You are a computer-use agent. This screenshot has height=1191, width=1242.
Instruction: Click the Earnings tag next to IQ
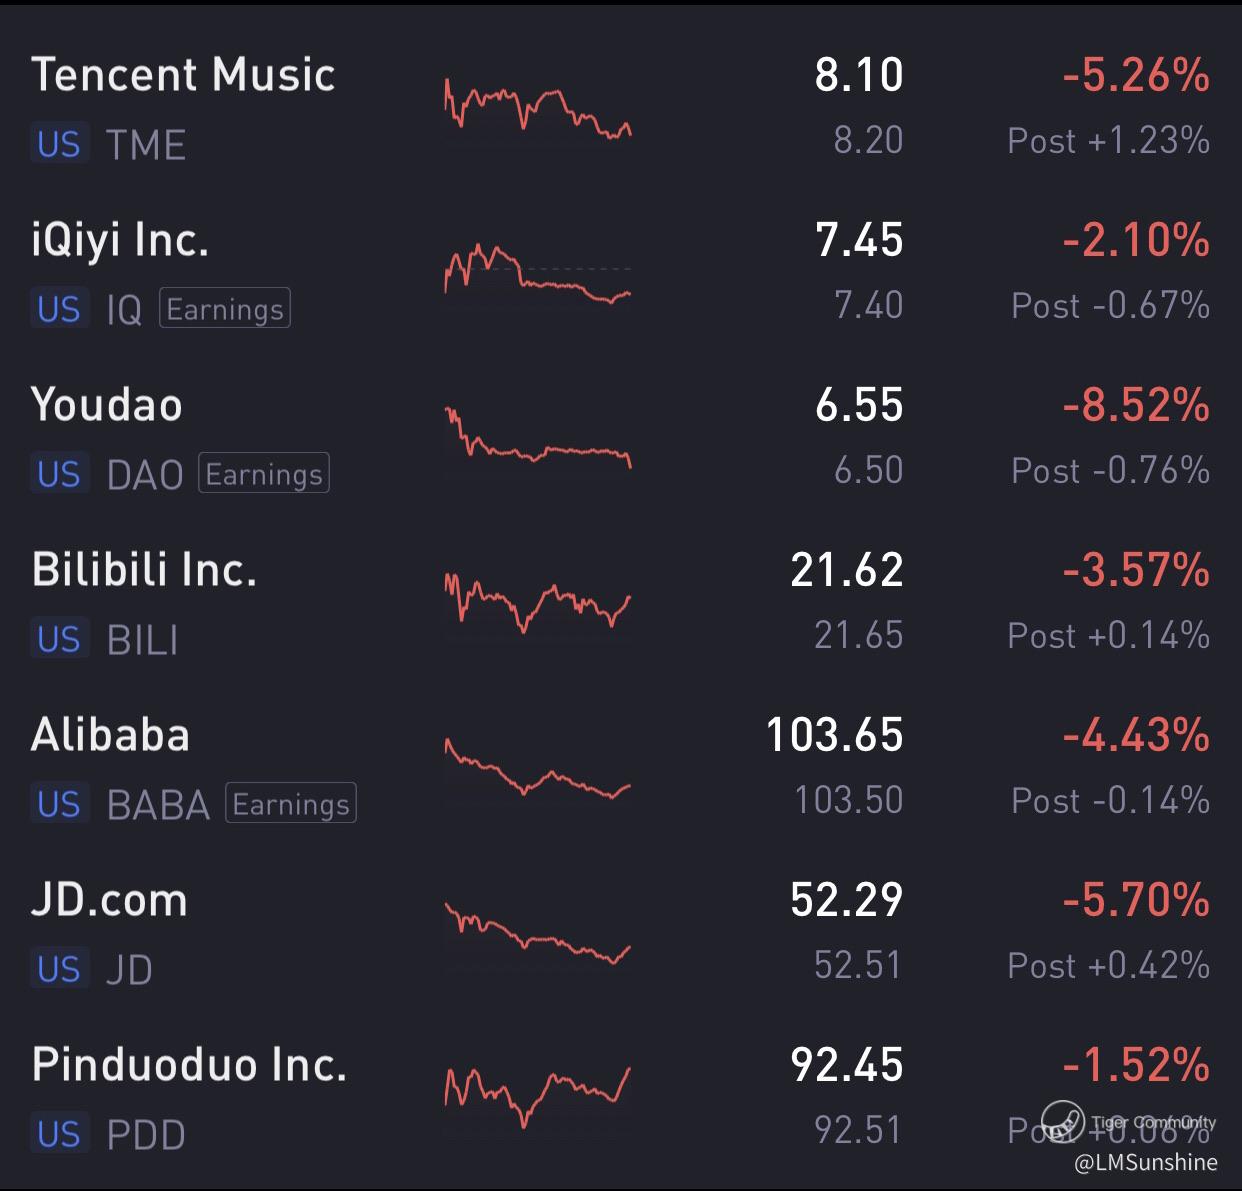pyautogui.click(x=225, y=308)
